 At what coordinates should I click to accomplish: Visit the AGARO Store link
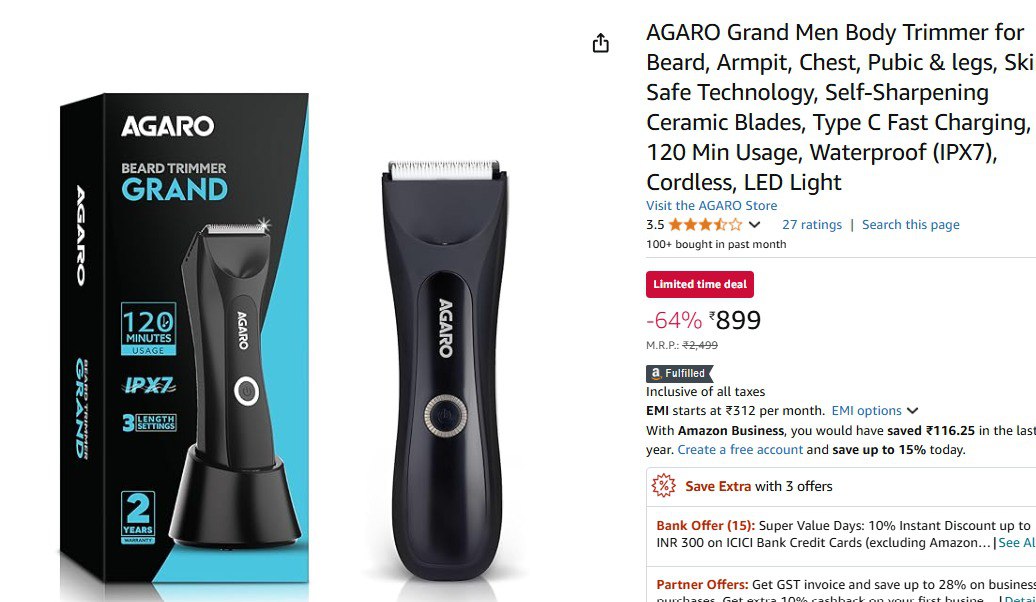pos(712,206)
